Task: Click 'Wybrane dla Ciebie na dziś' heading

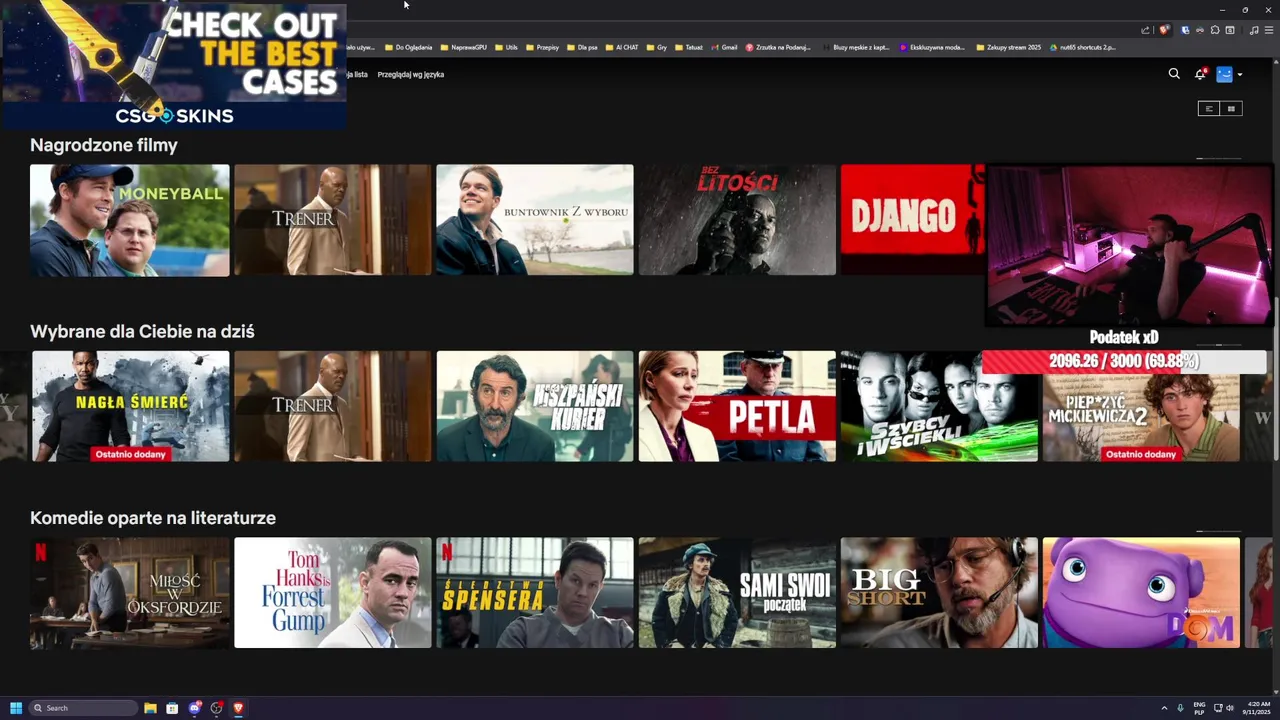Action: (142, 331)
